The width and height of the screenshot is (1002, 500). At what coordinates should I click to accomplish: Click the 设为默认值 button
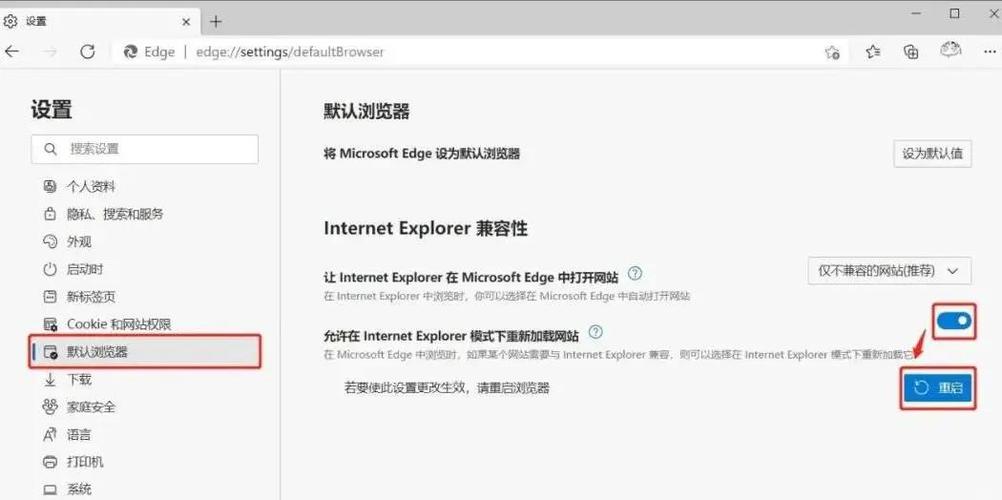(932, 154)
